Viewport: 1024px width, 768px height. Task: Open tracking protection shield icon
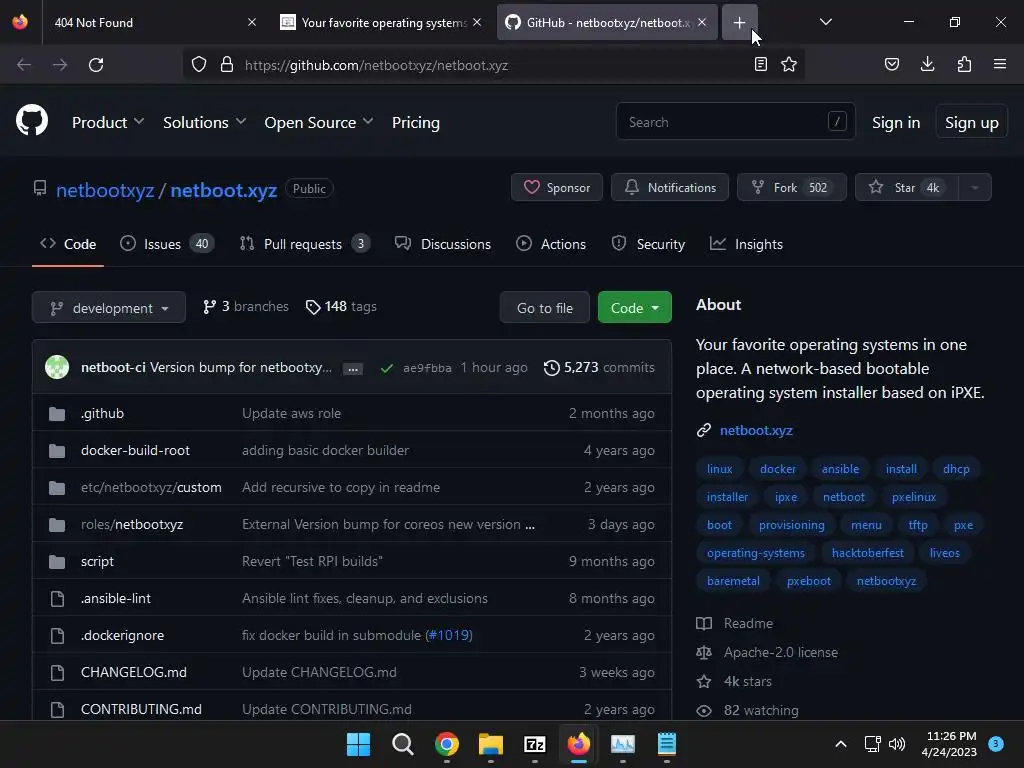[x=199, y=65]
